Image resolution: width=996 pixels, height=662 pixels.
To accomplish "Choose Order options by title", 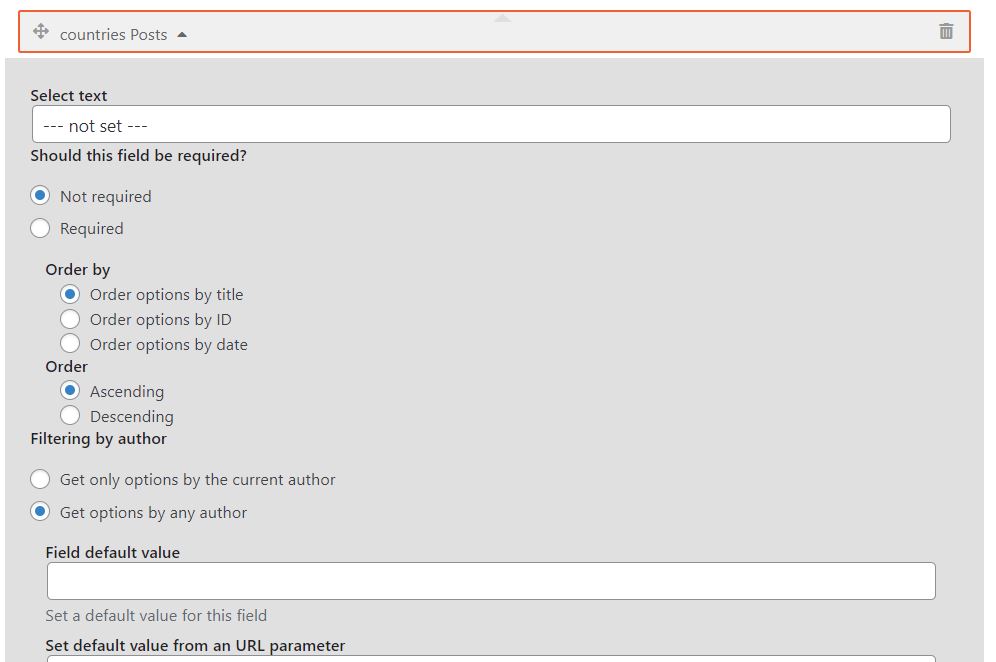I will tap(70, 294).
